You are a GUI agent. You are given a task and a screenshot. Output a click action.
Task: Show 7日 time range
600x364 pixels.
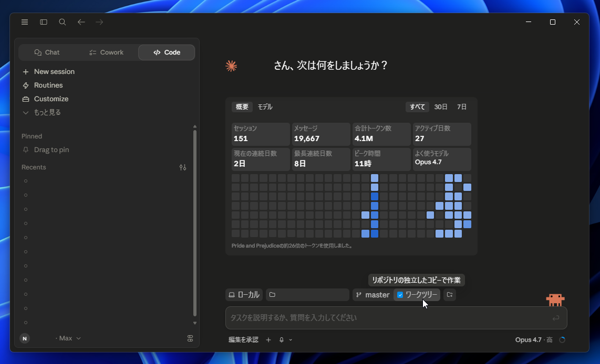[x=462, y=107]
